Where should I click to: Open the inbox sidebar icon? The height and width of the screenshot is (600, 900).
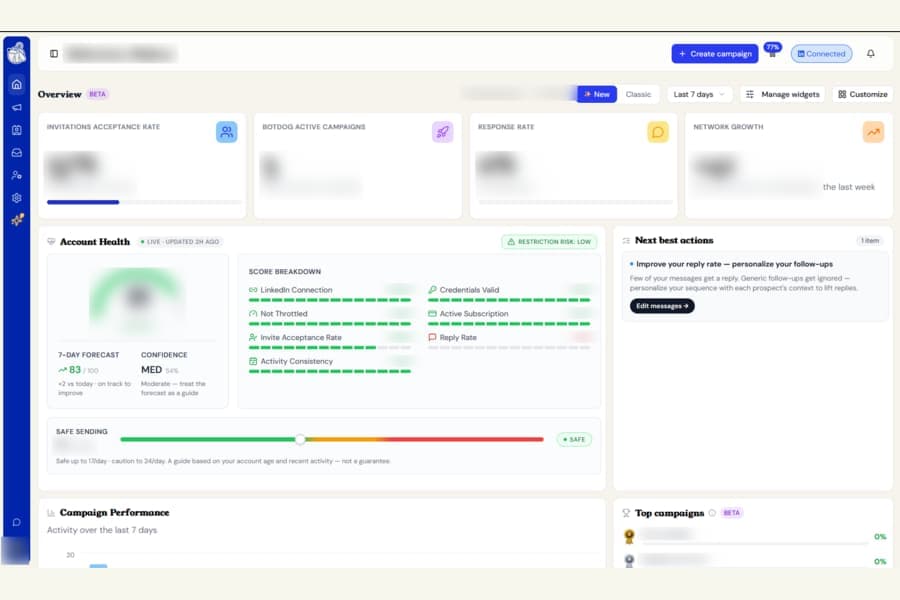click(x=17, y=153)
